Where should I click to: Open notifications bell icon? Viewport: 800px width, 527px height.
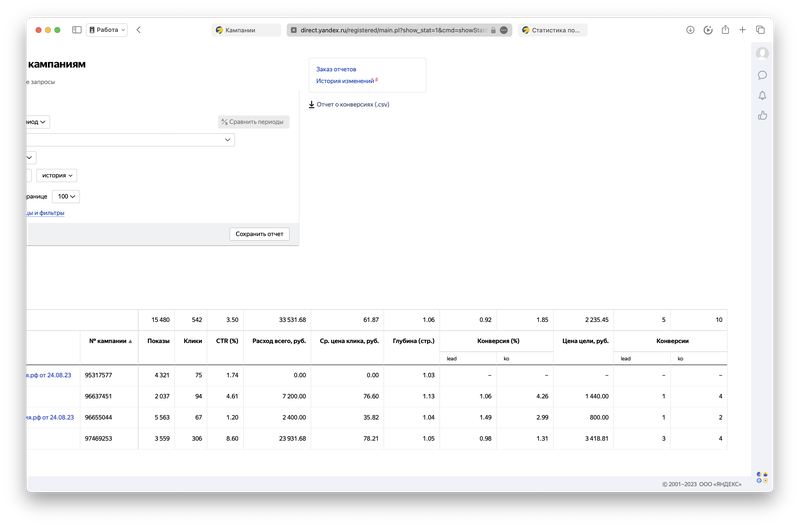coord(762,95)
